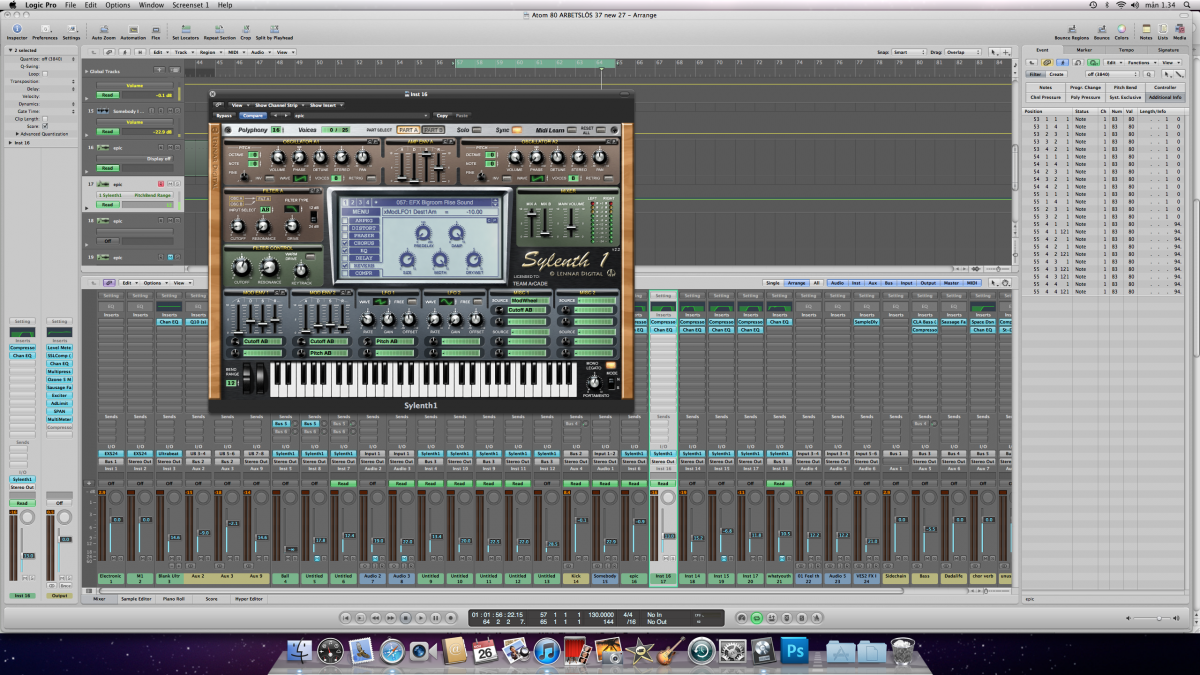Toggle the Score checkbox in Inspector
The height and width of the screenshot is (675, 1200).
tap(45, 126)
